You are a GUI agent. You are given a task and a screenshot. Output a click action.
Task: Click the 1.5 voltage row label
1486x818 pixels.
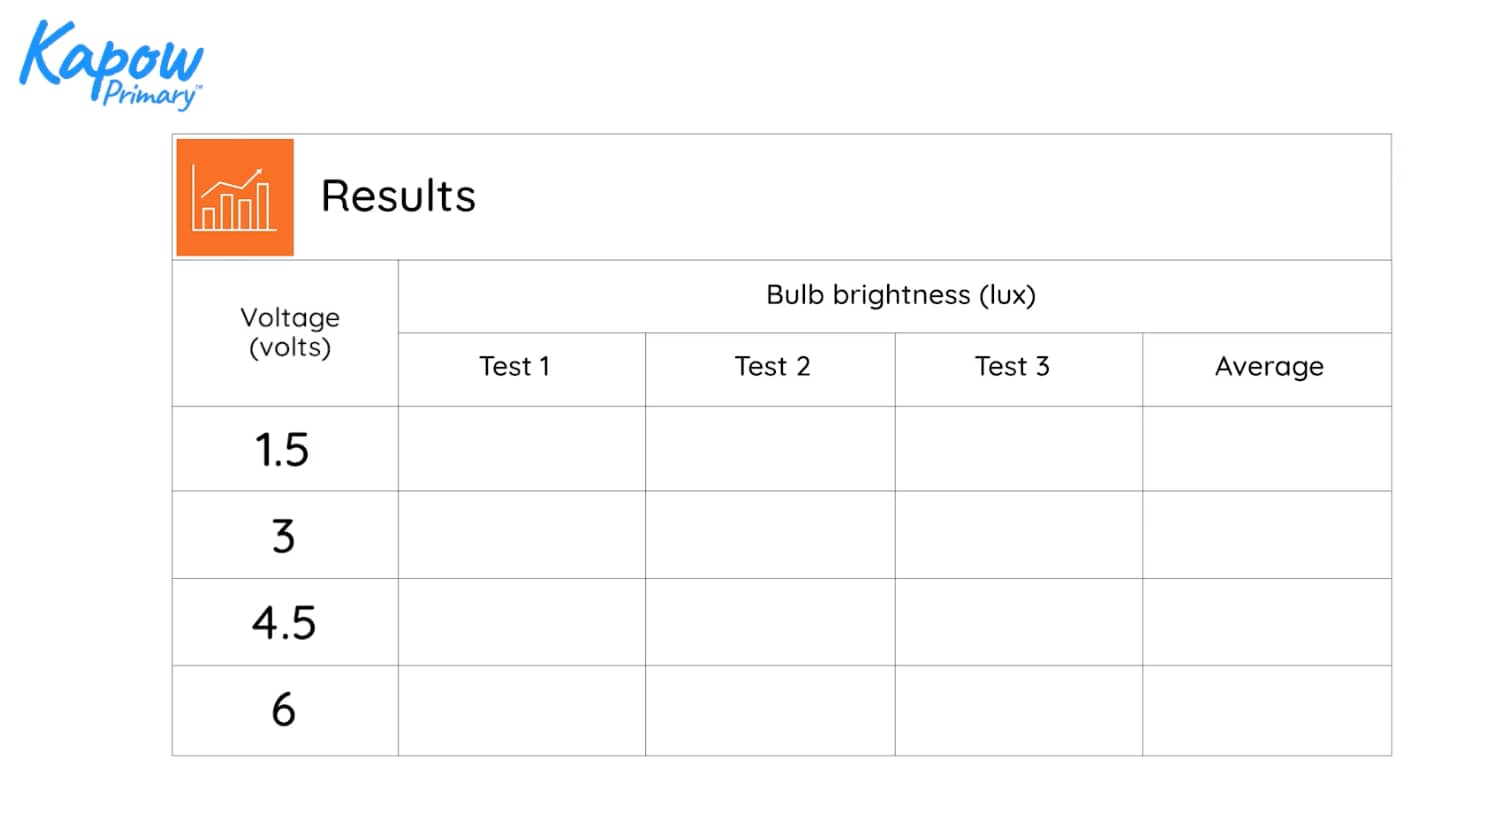tap(285, 448)
